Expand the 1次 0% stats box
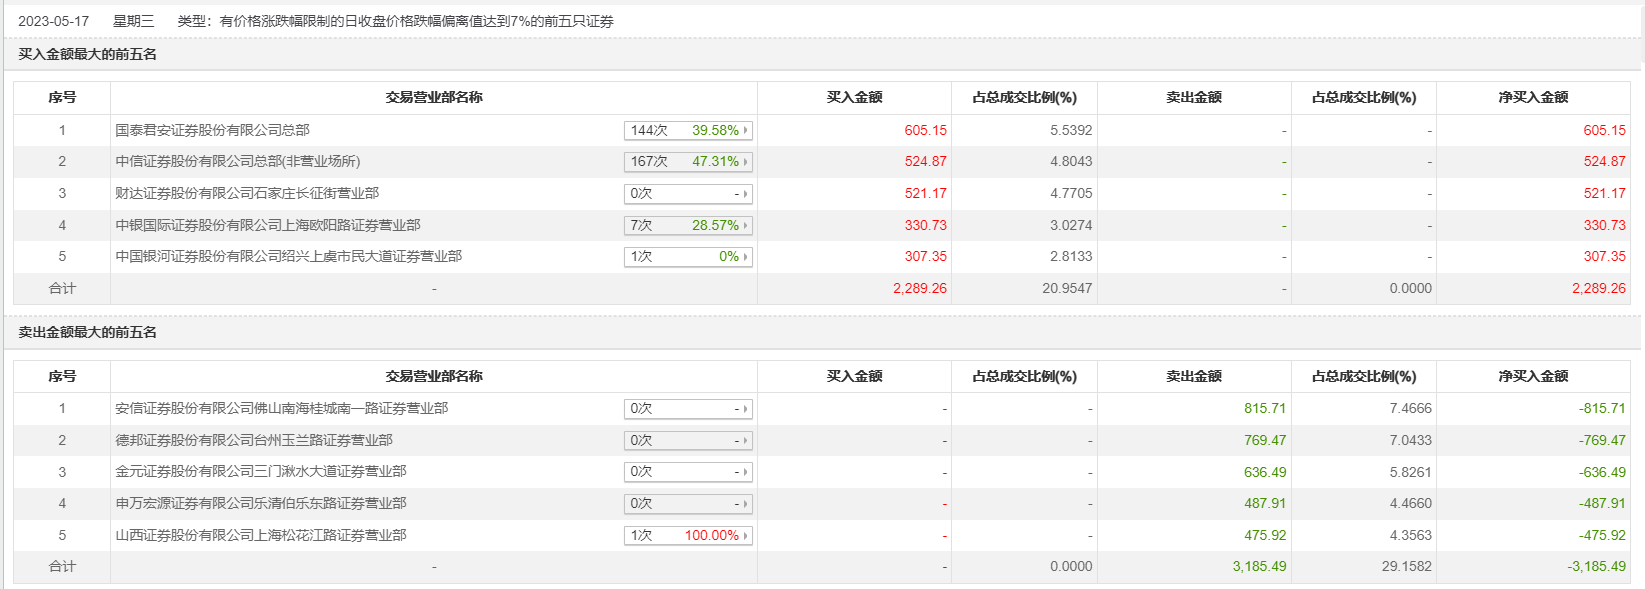This screenshot has height=589, width=1645. (688, 256)
